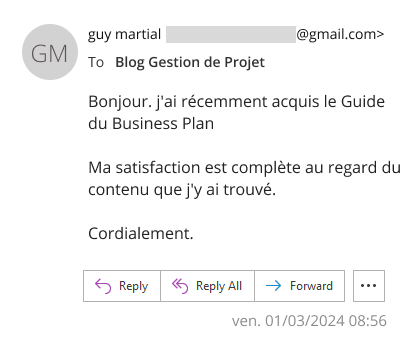Select the sender name guy martial
This screenshot has width=416, height=362.
click(124, 34)
